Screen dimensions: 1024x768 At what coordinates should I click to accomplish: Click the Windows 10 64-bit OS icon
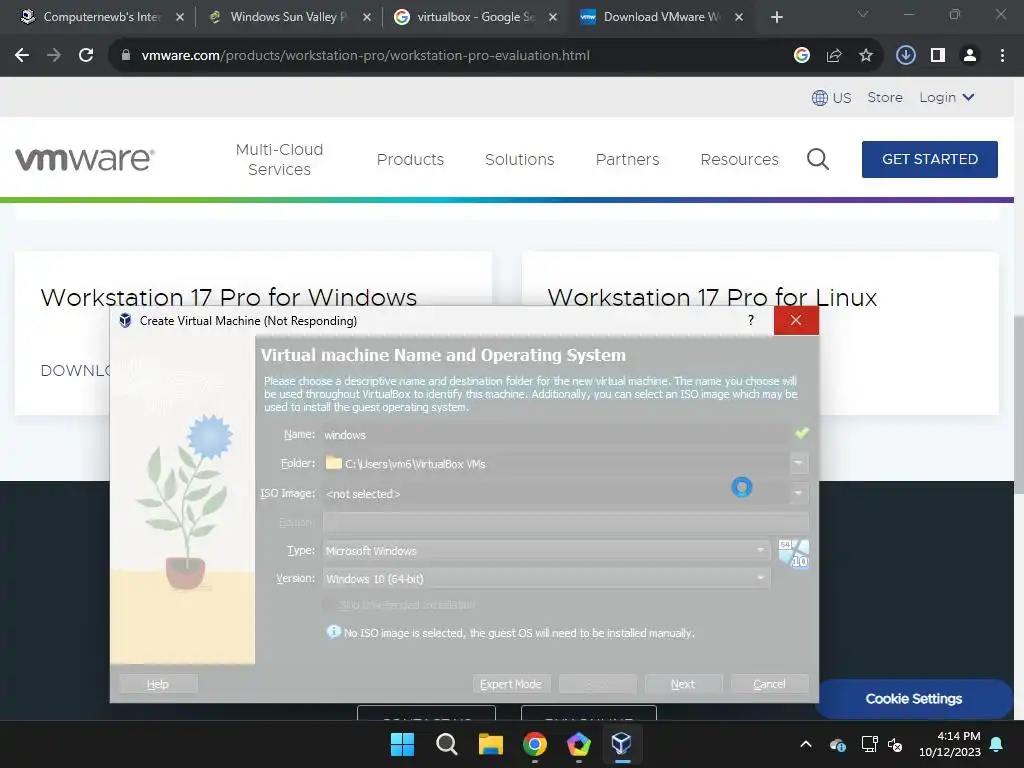click(x=793, y=554)
